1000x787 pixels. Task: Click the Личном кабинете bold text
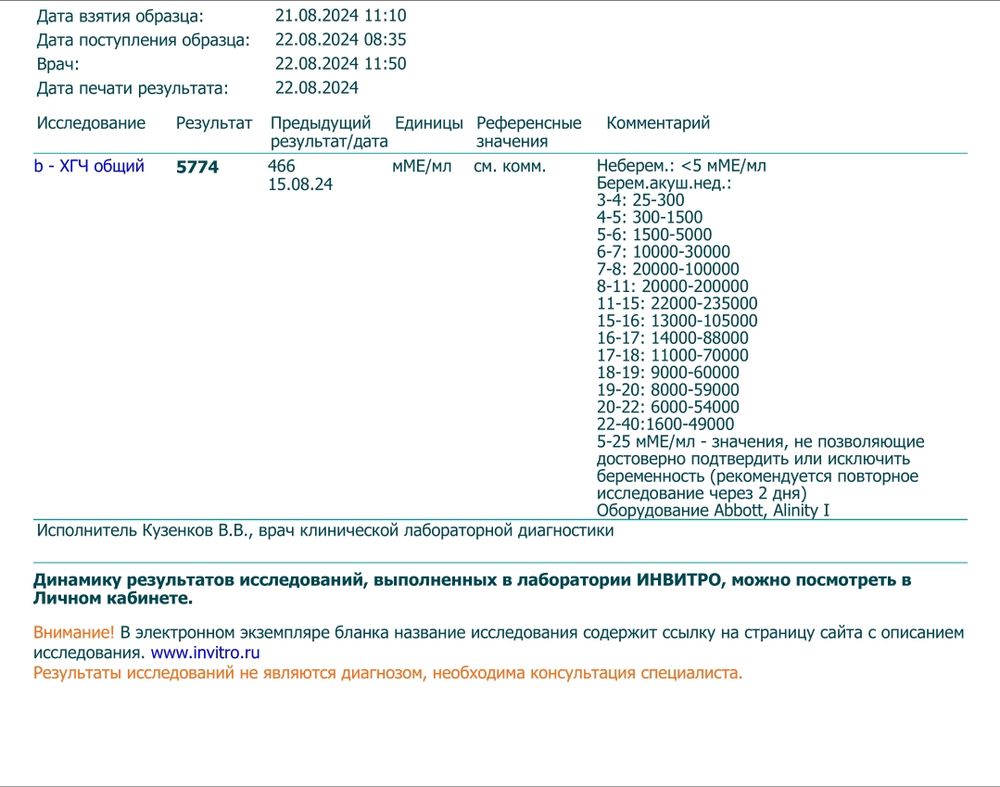[x=112, y=599]
